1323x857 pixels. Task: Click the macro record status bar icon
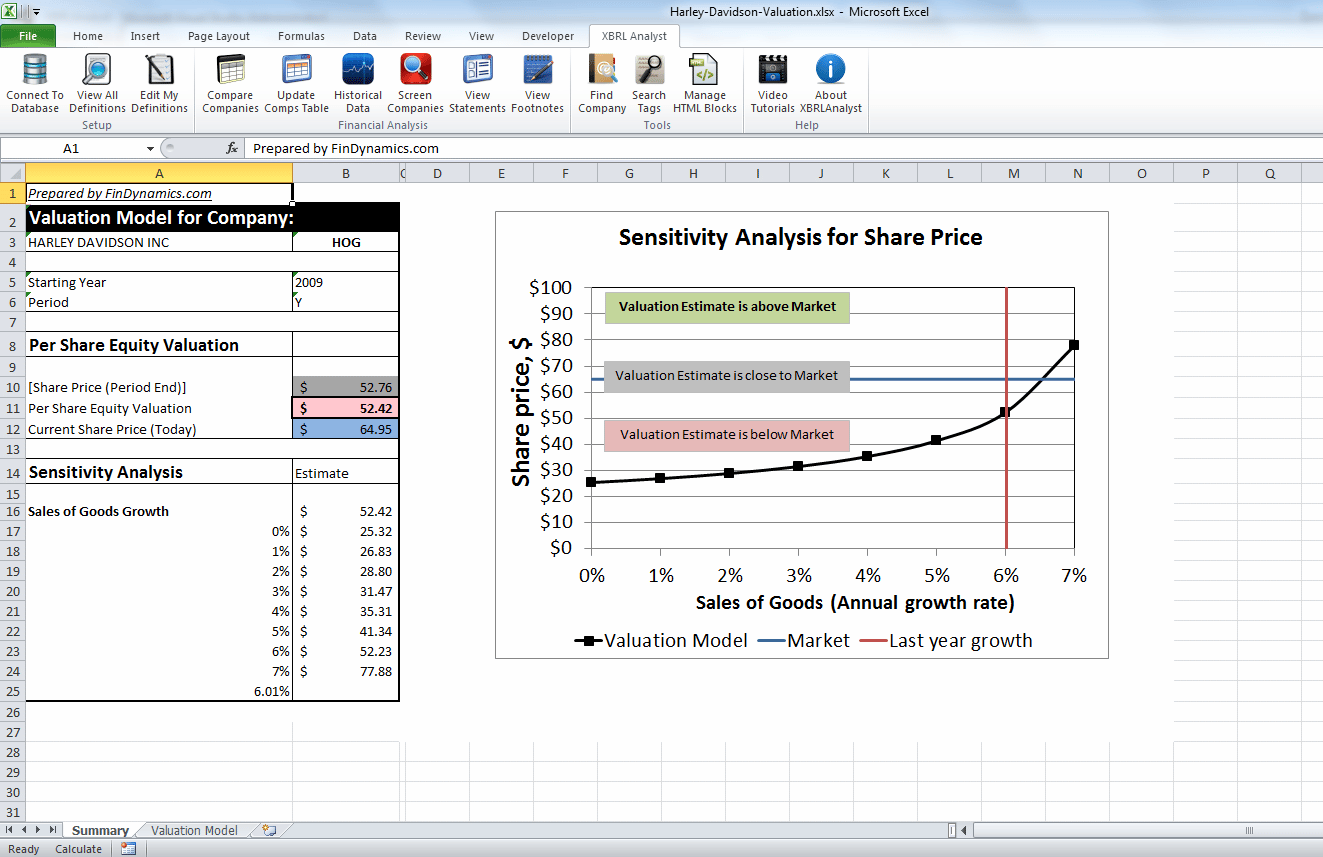(x=128, y=849)
